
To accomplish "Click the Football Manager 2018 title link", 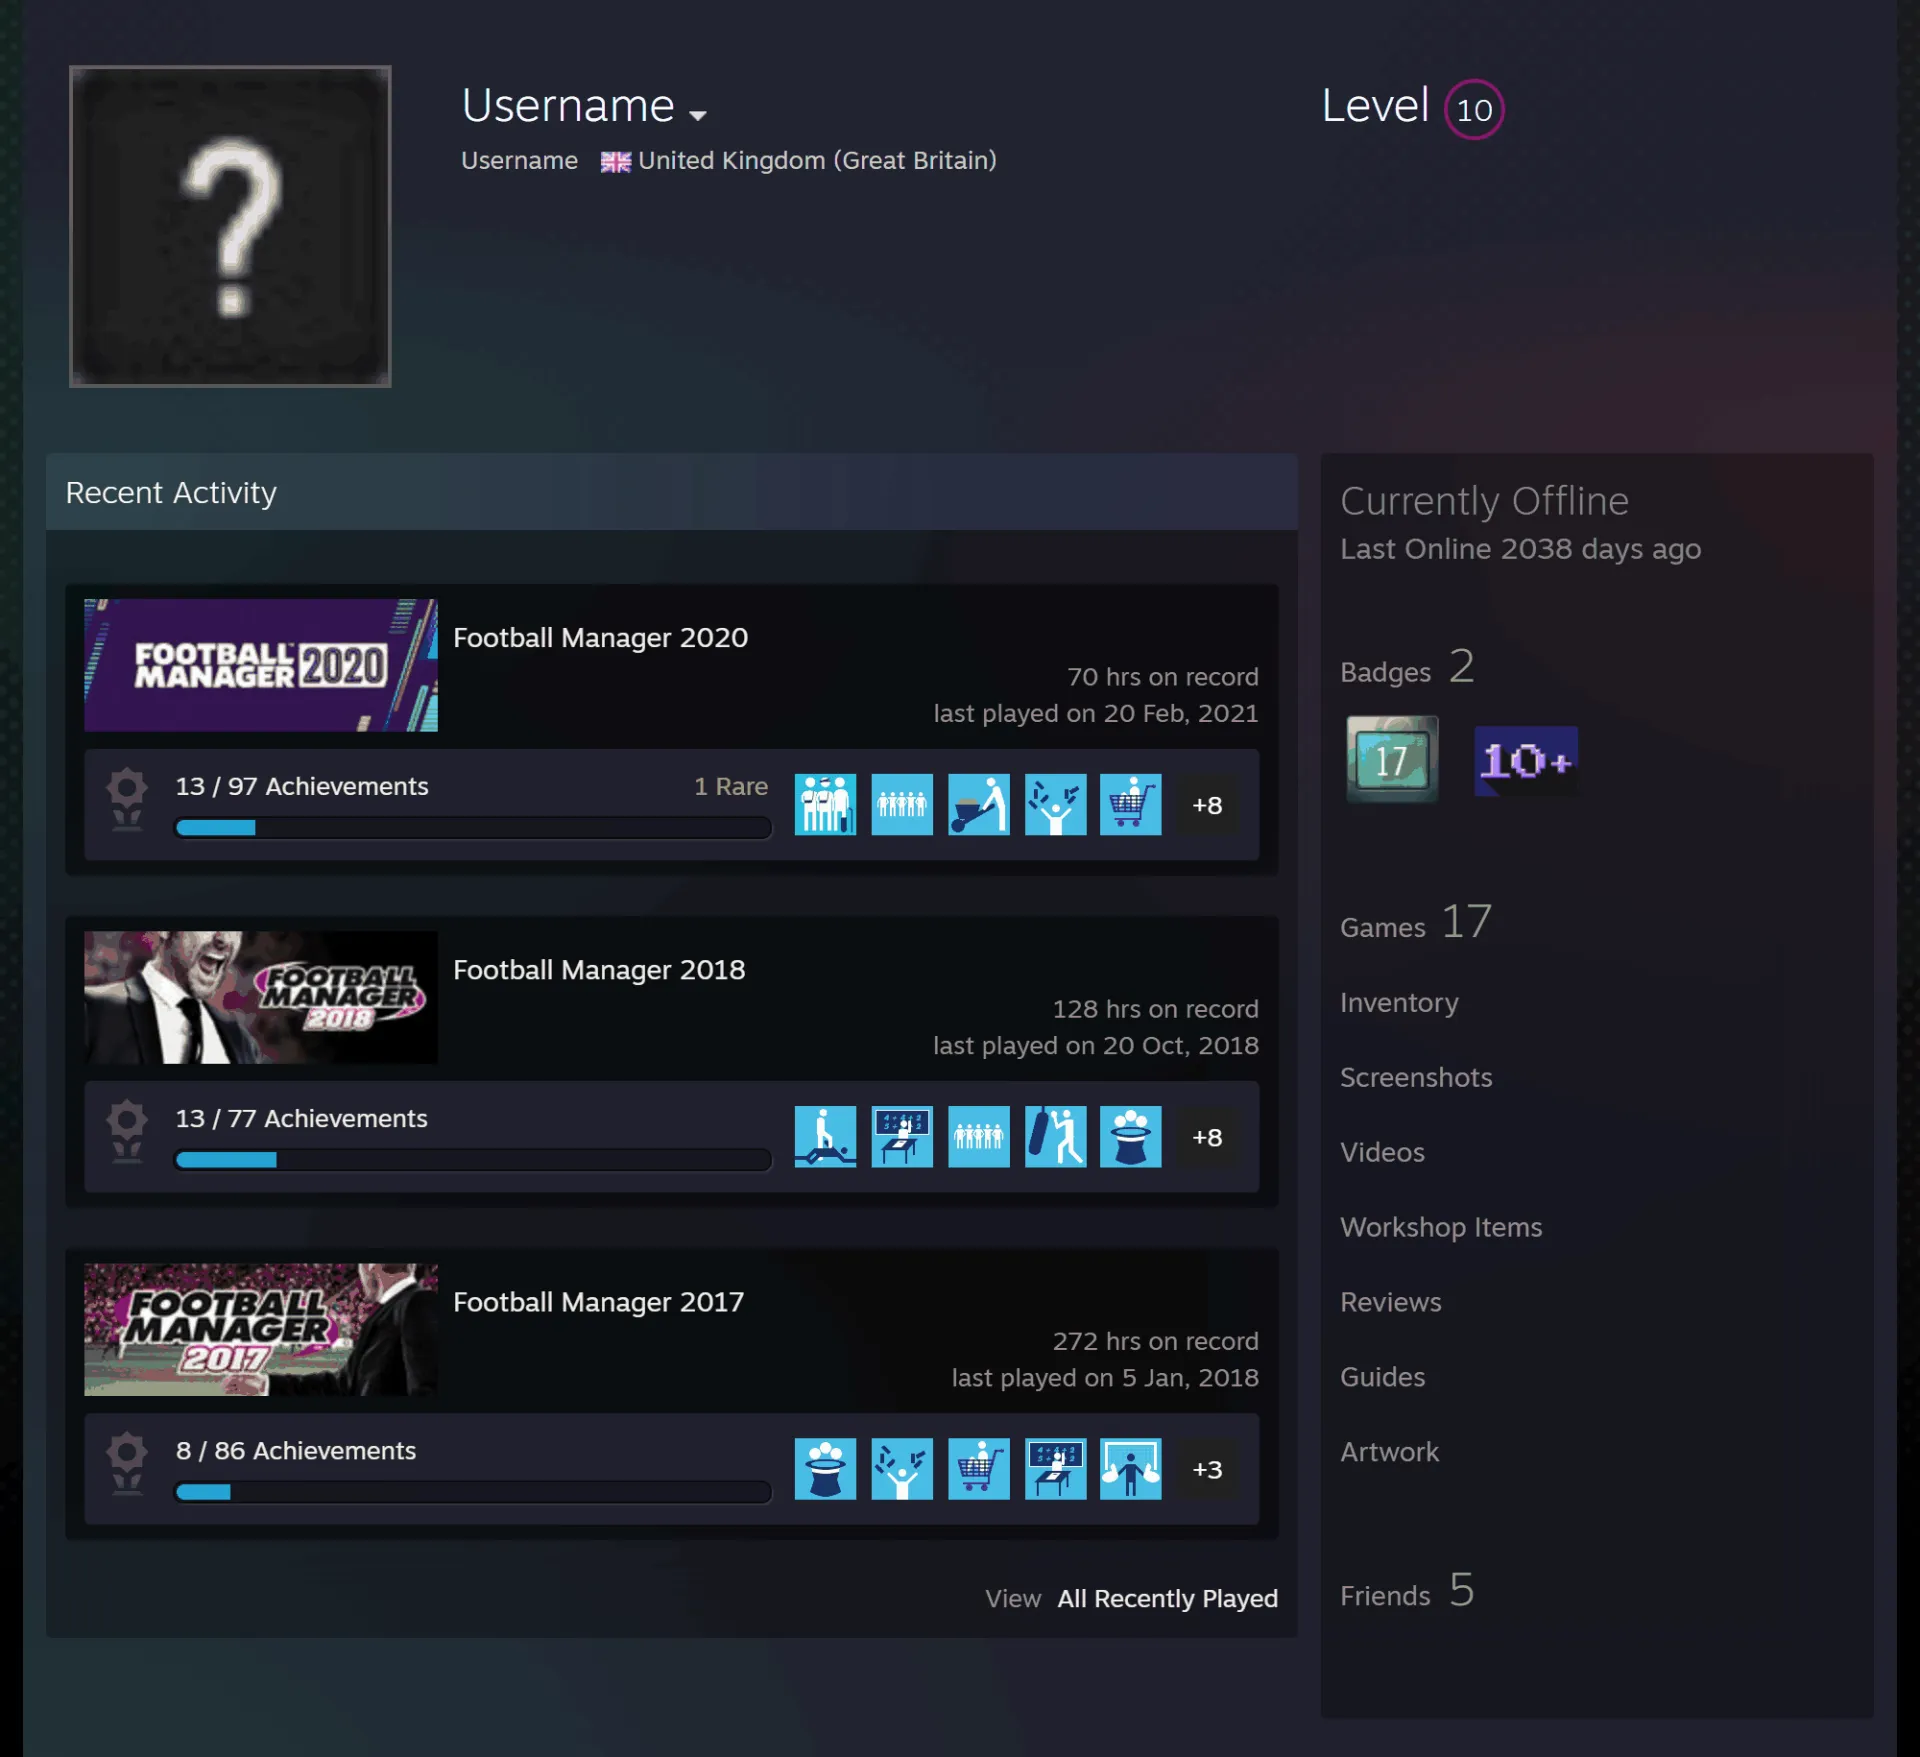I will coord(599,969).
